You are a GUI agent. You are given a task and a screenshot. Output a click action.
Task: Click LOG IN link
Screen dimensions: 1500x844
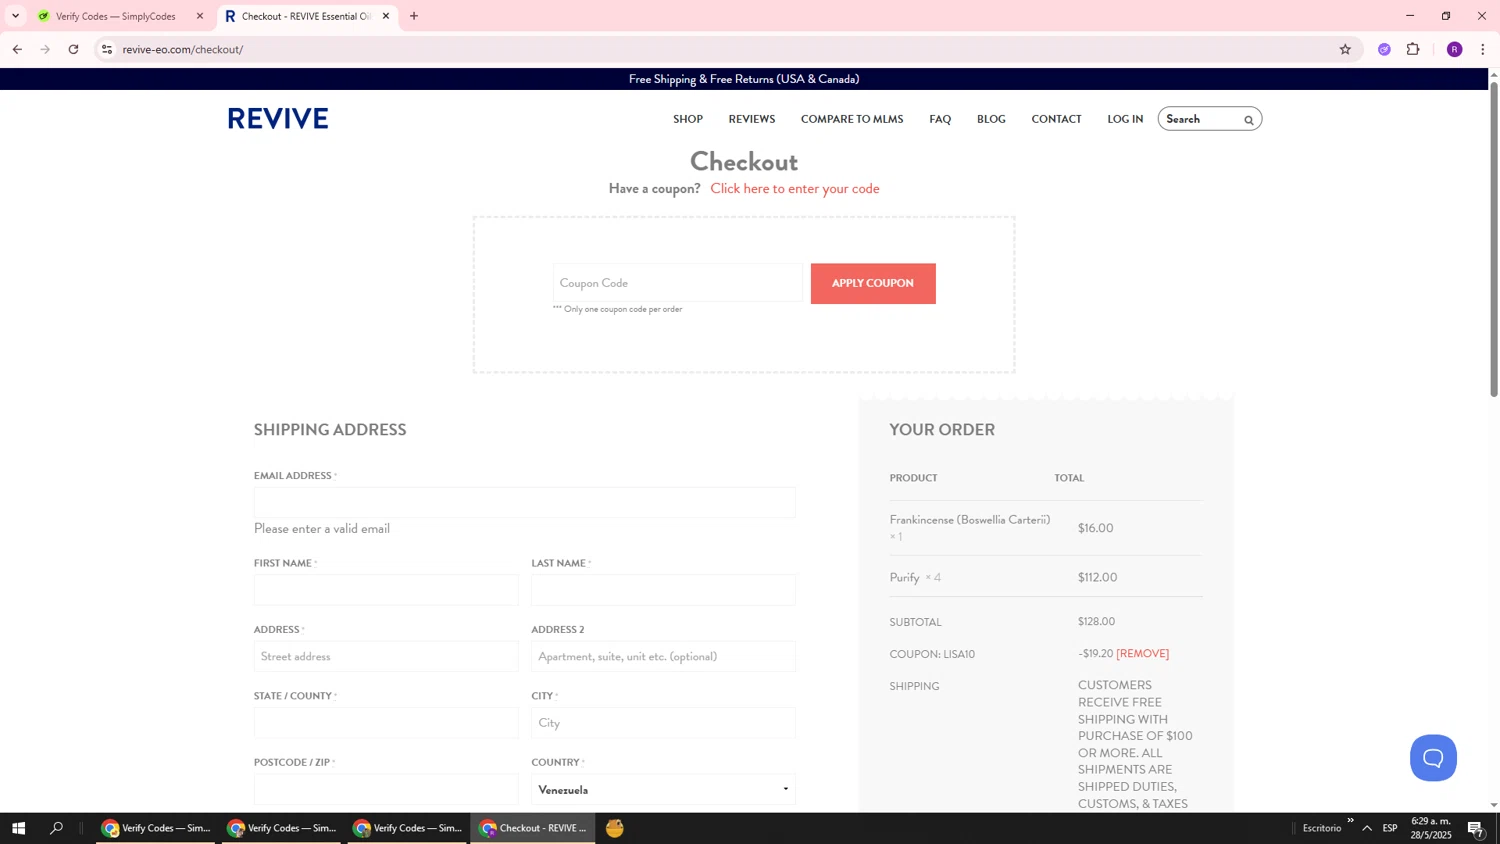tap(1125, 119)
